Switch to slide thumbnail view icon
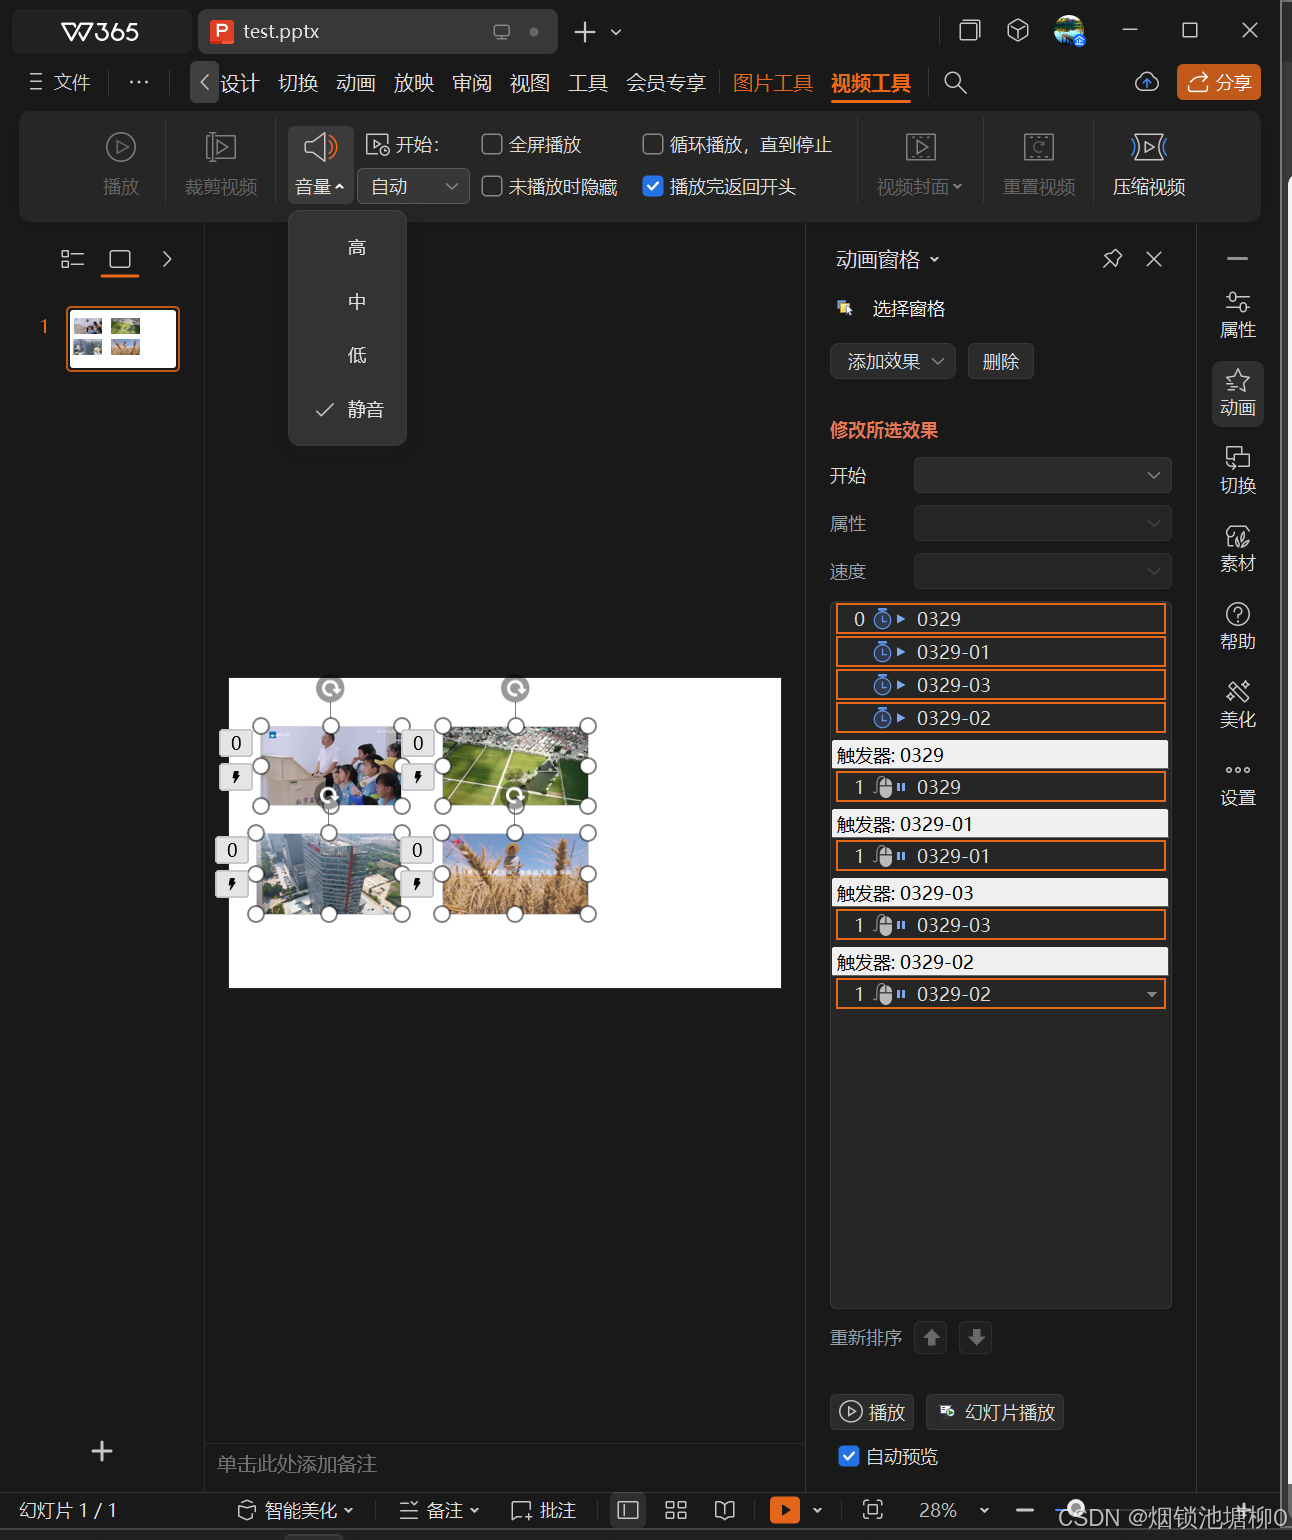1292x1540 pixels. 120,259
